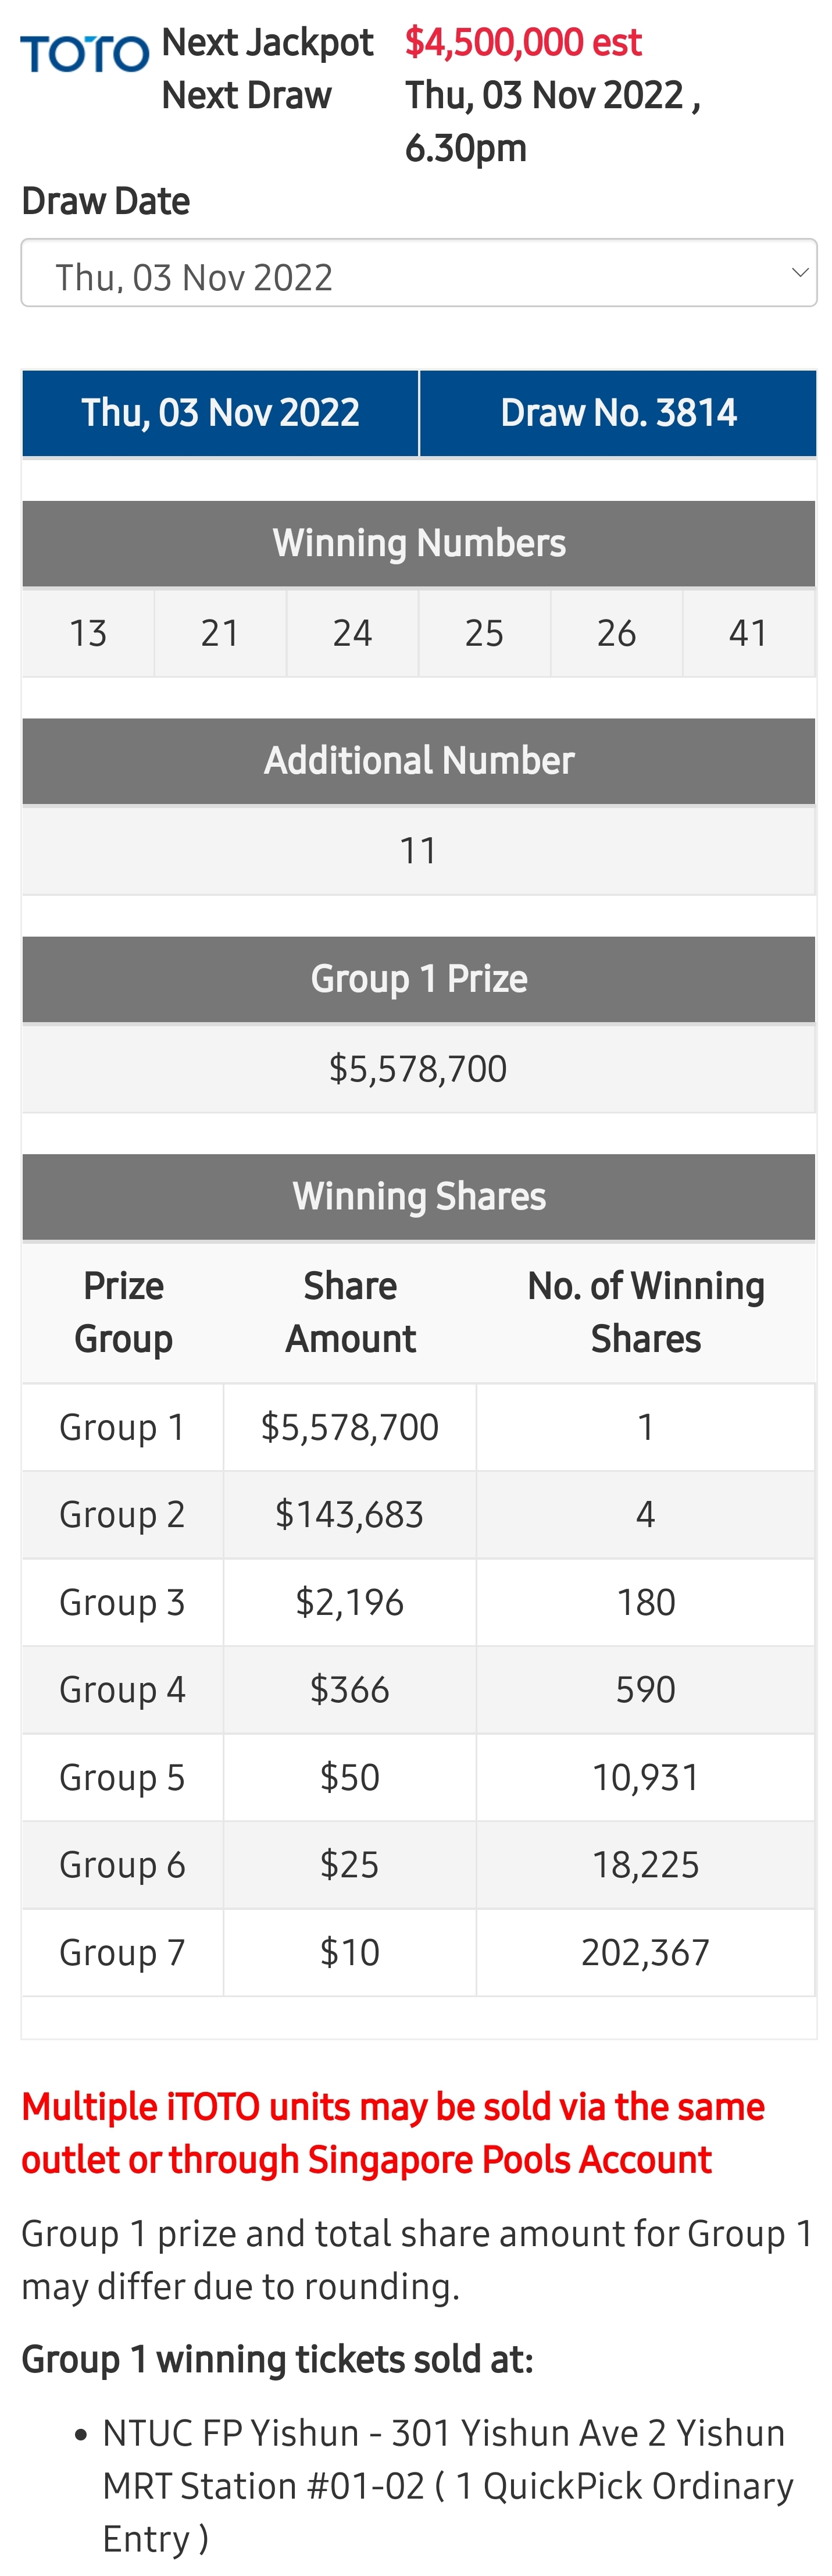This screenshot has height=2576, width=832.
Task: Select the Group 2 row label
Action: click(122, 1515)
